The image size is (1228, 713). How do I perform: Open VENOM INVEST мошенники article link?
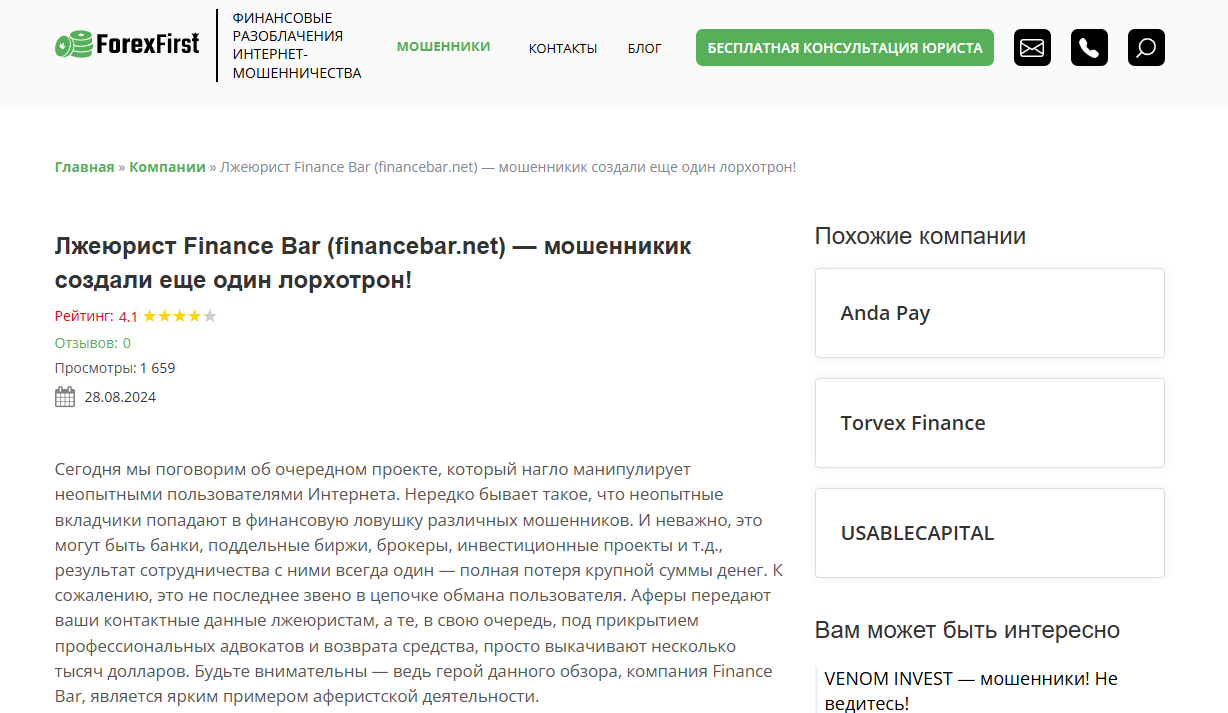click(971, 690)
